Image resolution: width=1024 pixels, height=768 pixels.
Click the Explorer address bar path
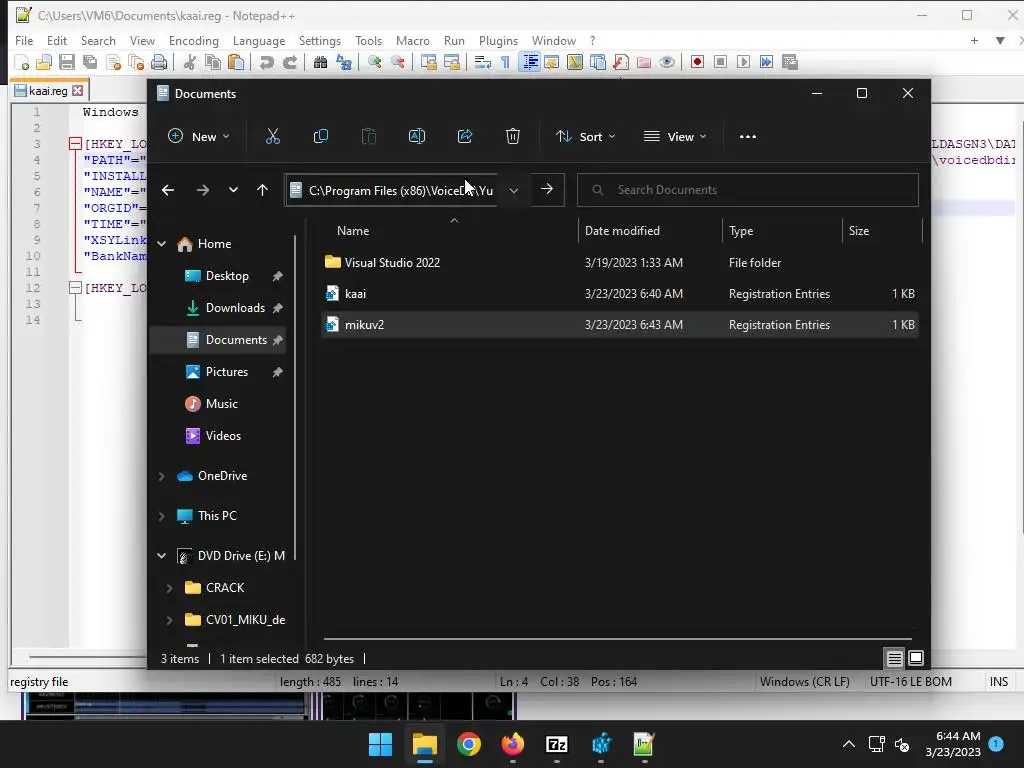pos(401,190)
